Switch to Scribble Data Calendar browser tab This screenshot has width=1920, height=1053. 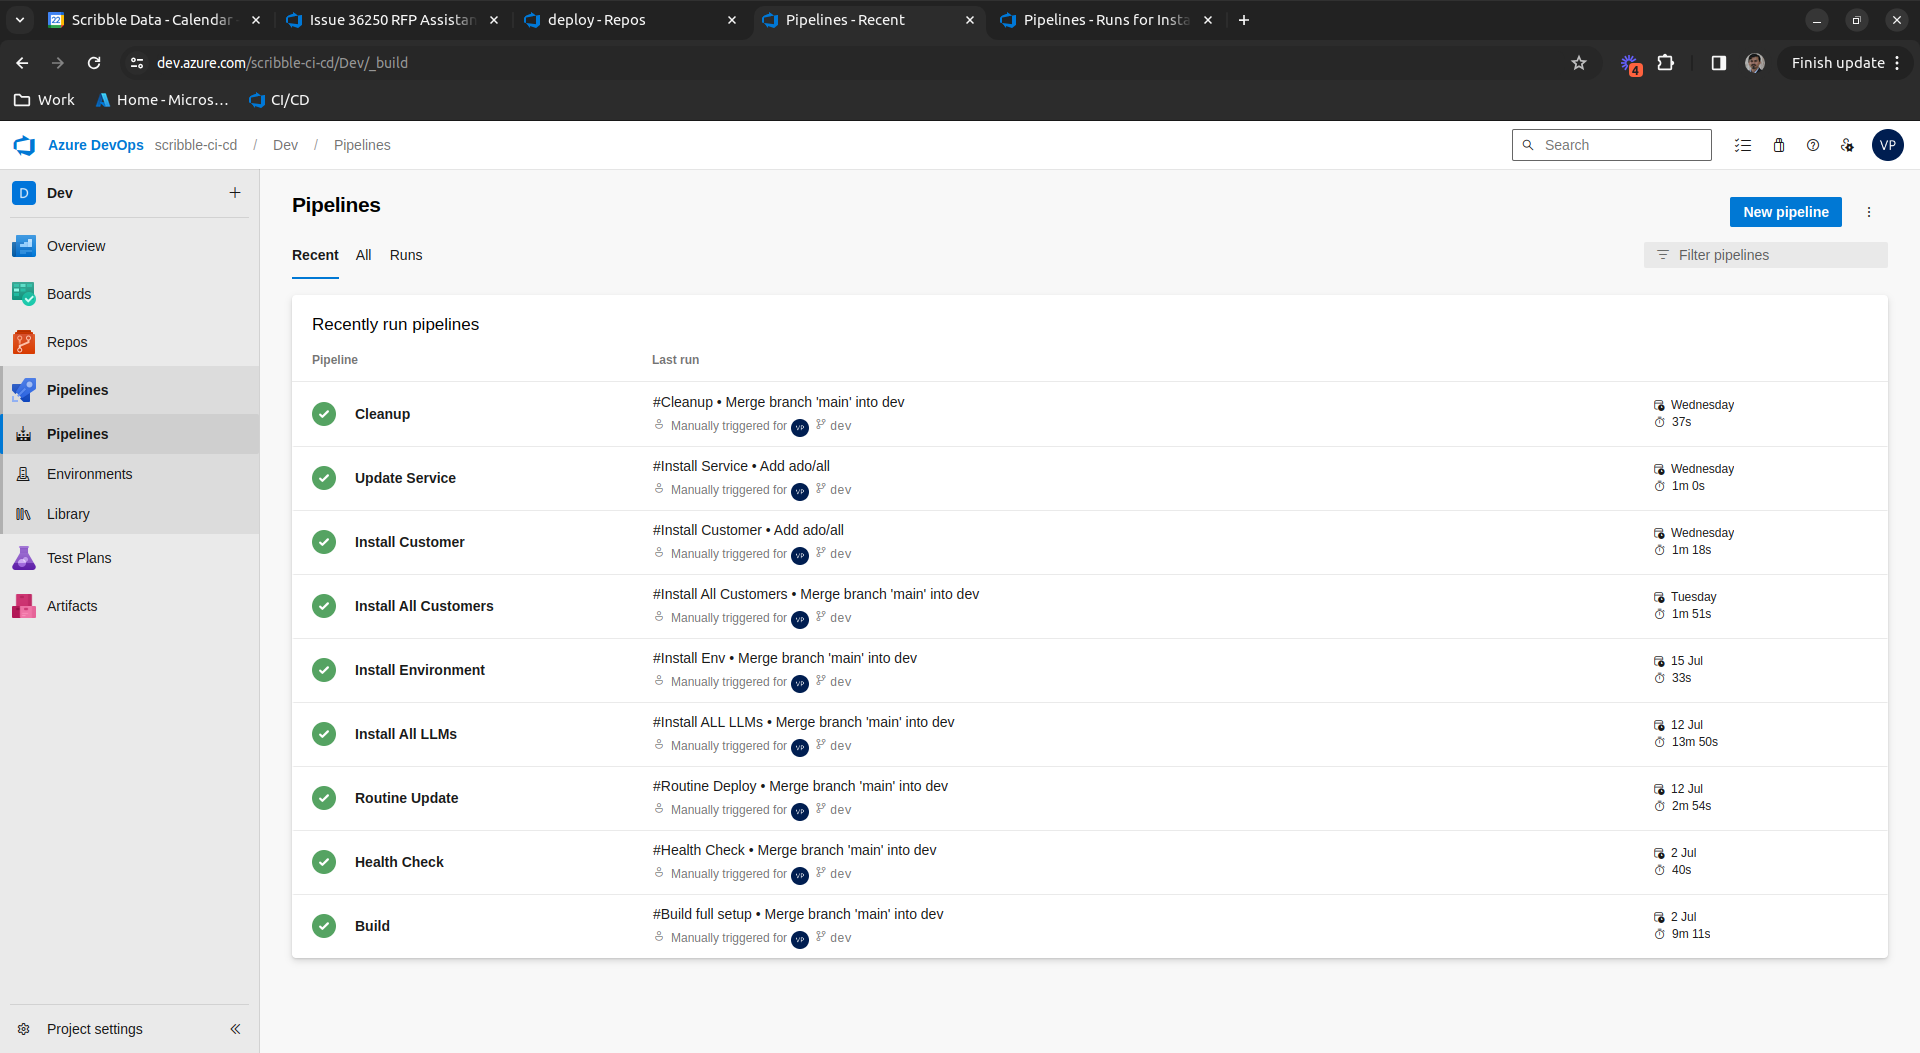click(152, 20)
